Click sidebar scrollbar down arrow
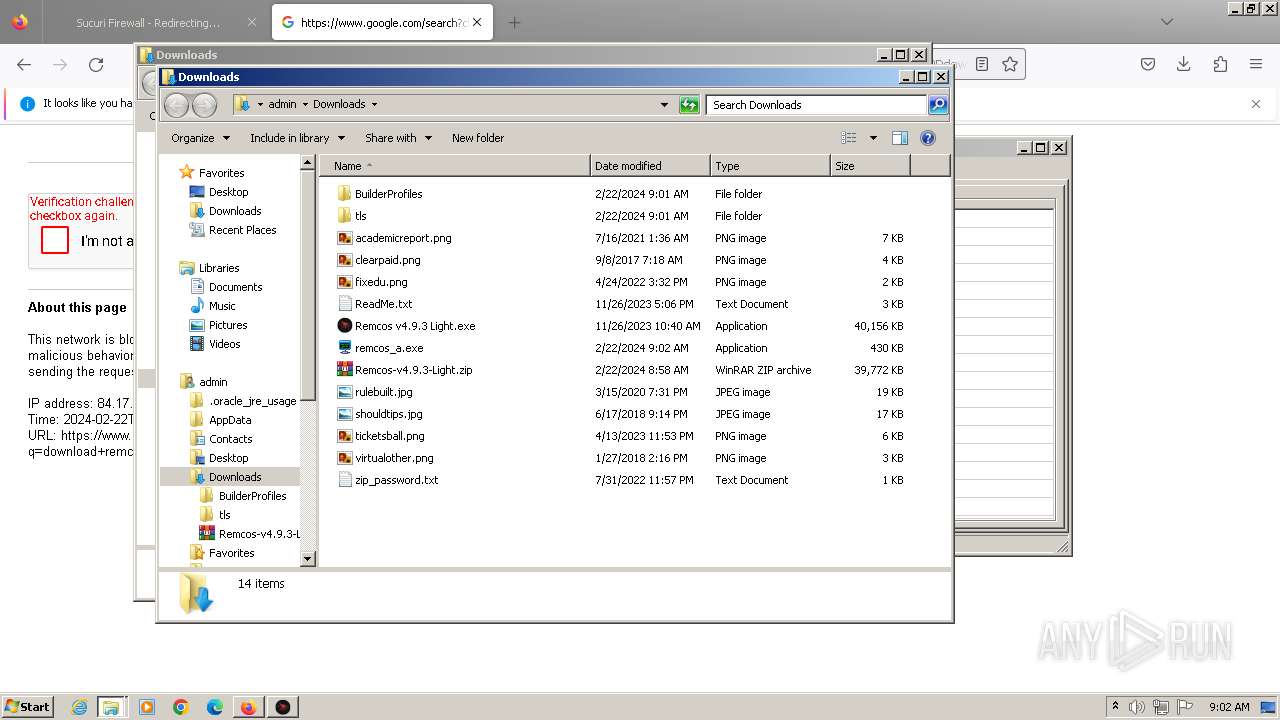 click(308, 559)
